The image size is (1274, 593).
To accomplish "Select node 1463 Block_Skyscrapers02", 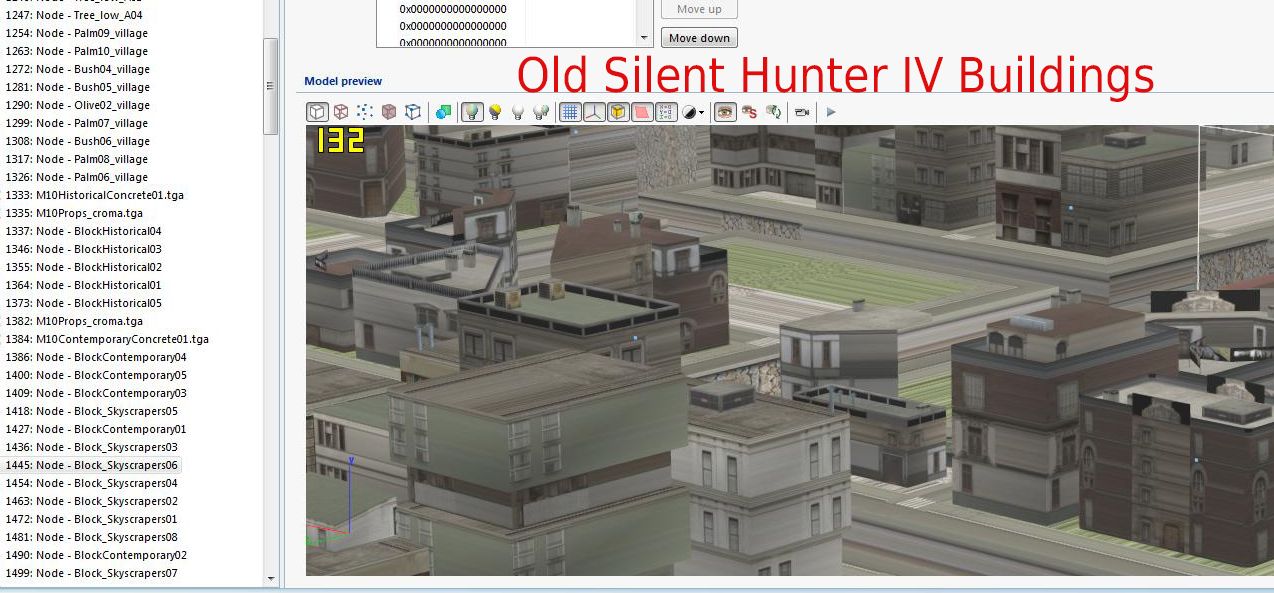I will click(92, 501).
